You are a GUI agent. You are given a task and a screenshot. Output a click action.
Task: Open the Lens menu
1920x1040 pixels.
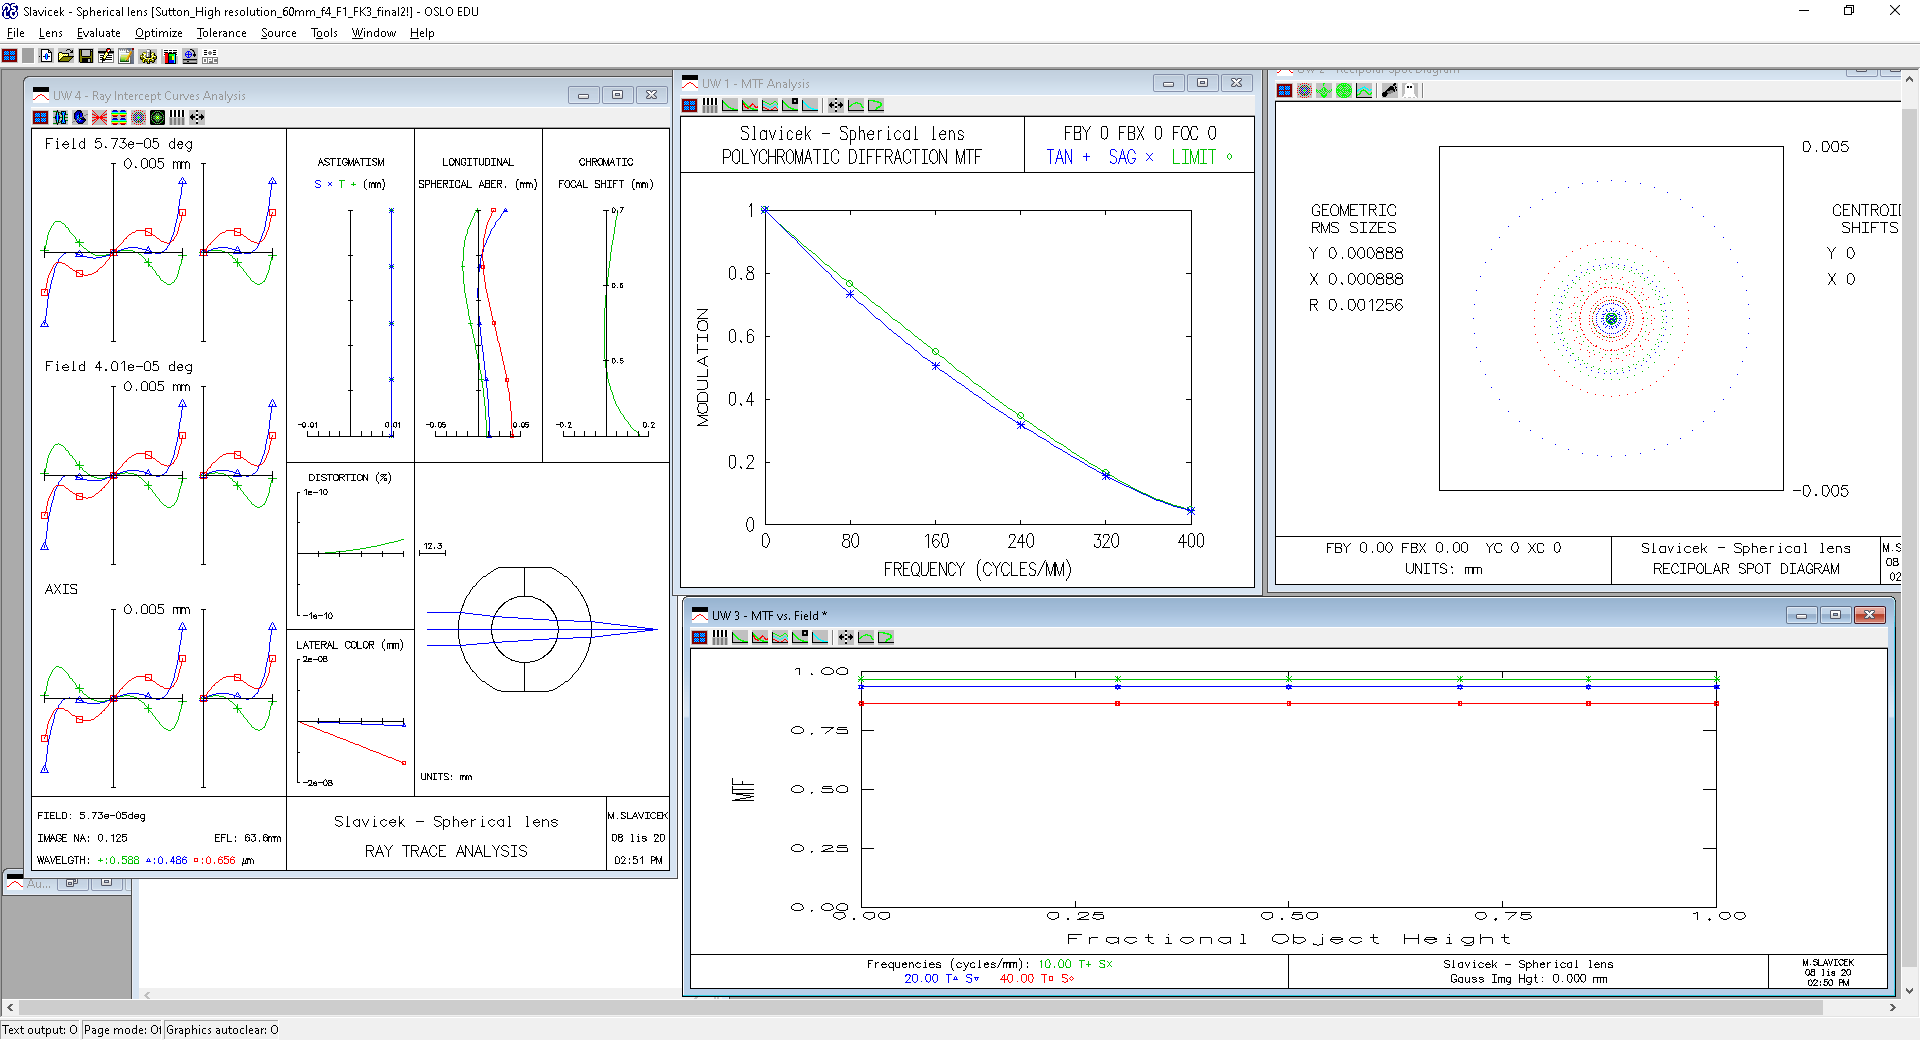pos(50,33)
